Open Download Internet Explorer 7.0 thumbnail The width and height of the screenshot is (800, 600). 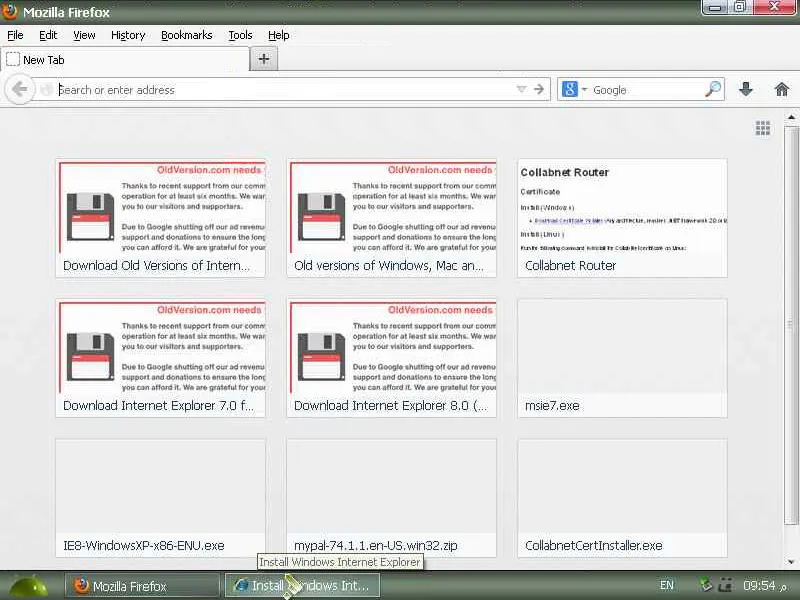coord(160,358)
